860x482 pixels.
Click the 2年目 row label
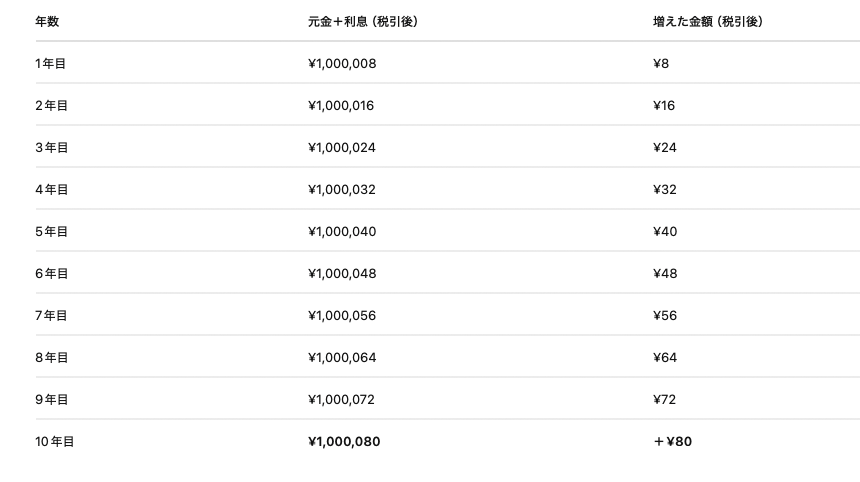click(51, 106)
